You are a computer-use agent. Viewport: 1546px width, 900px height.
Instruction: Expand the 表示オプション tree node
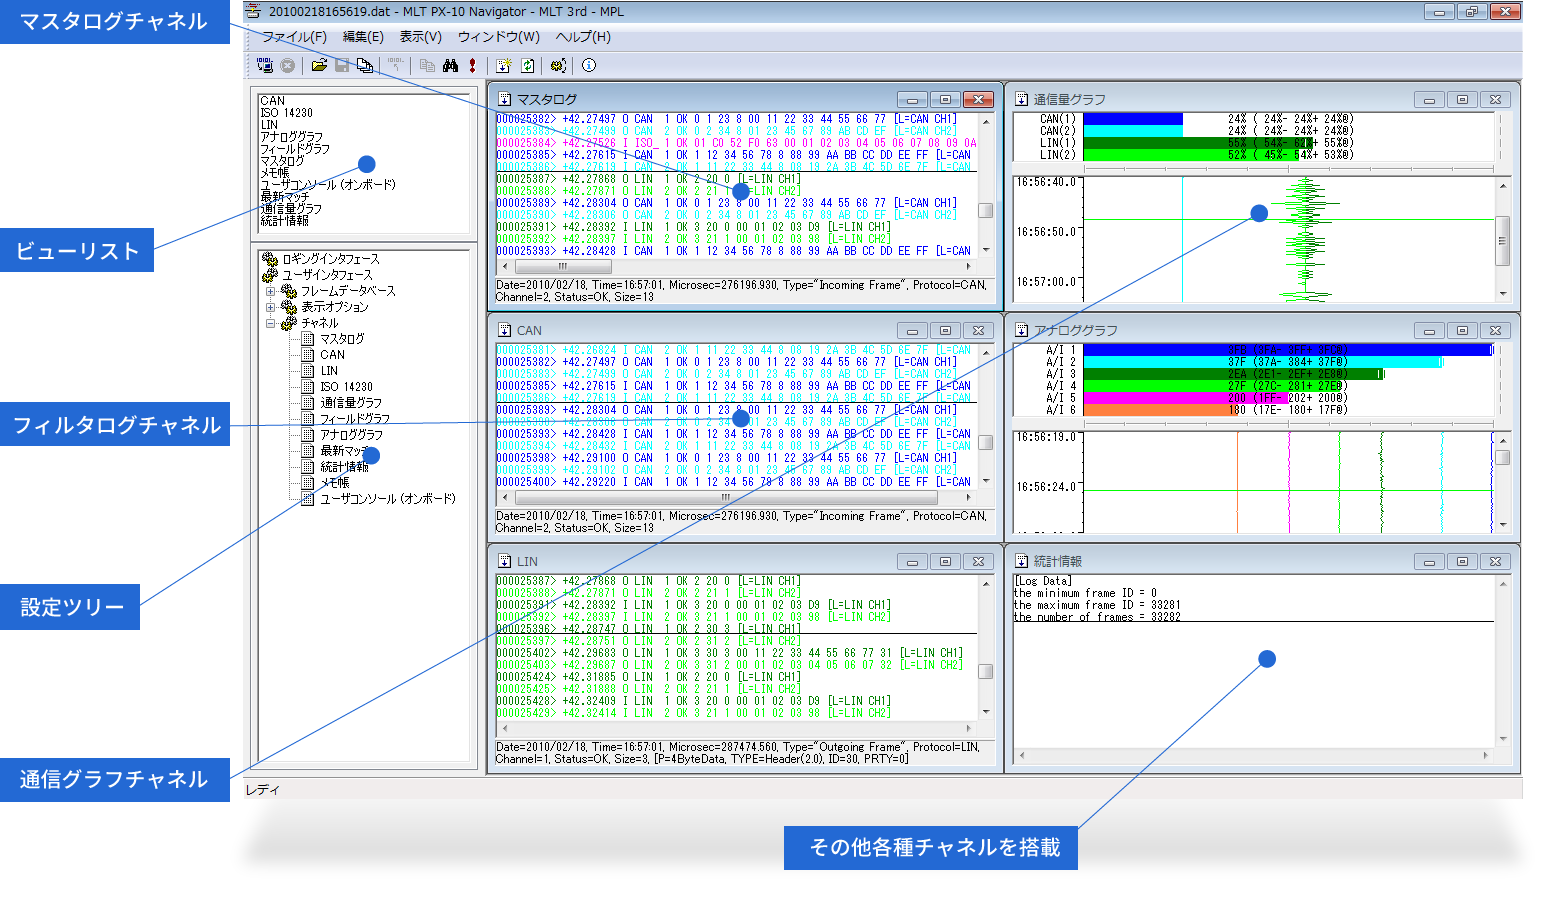268,307
